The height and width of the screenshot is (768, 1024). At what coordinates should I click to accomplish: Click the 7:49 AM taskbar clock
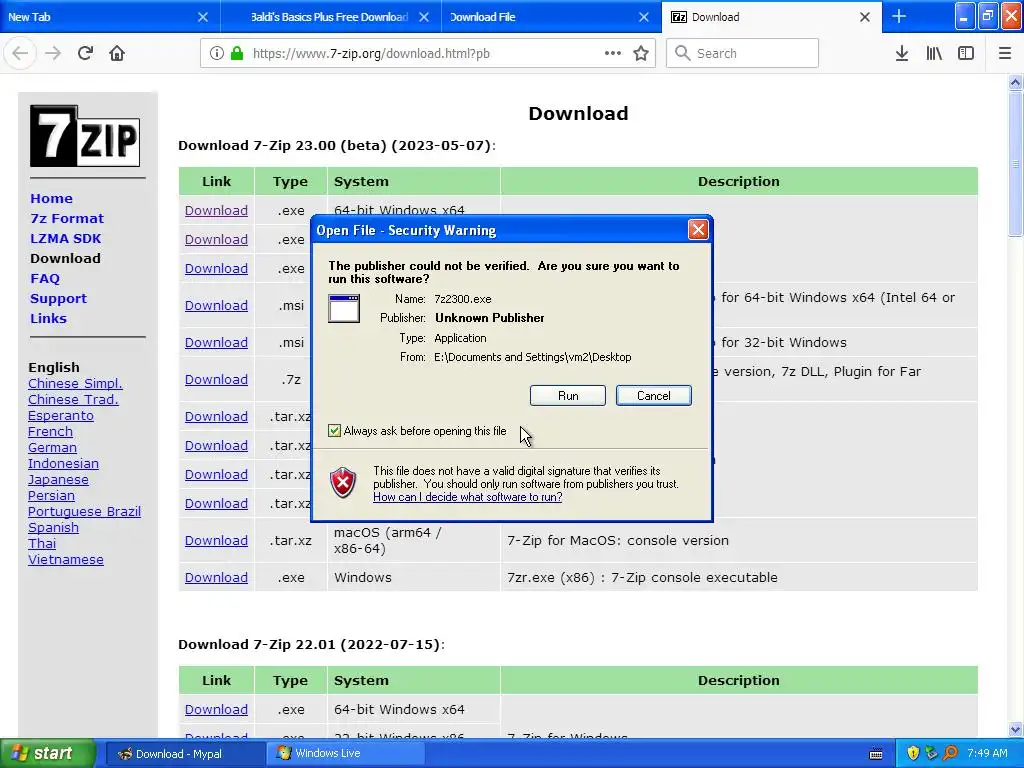[987, 753]
